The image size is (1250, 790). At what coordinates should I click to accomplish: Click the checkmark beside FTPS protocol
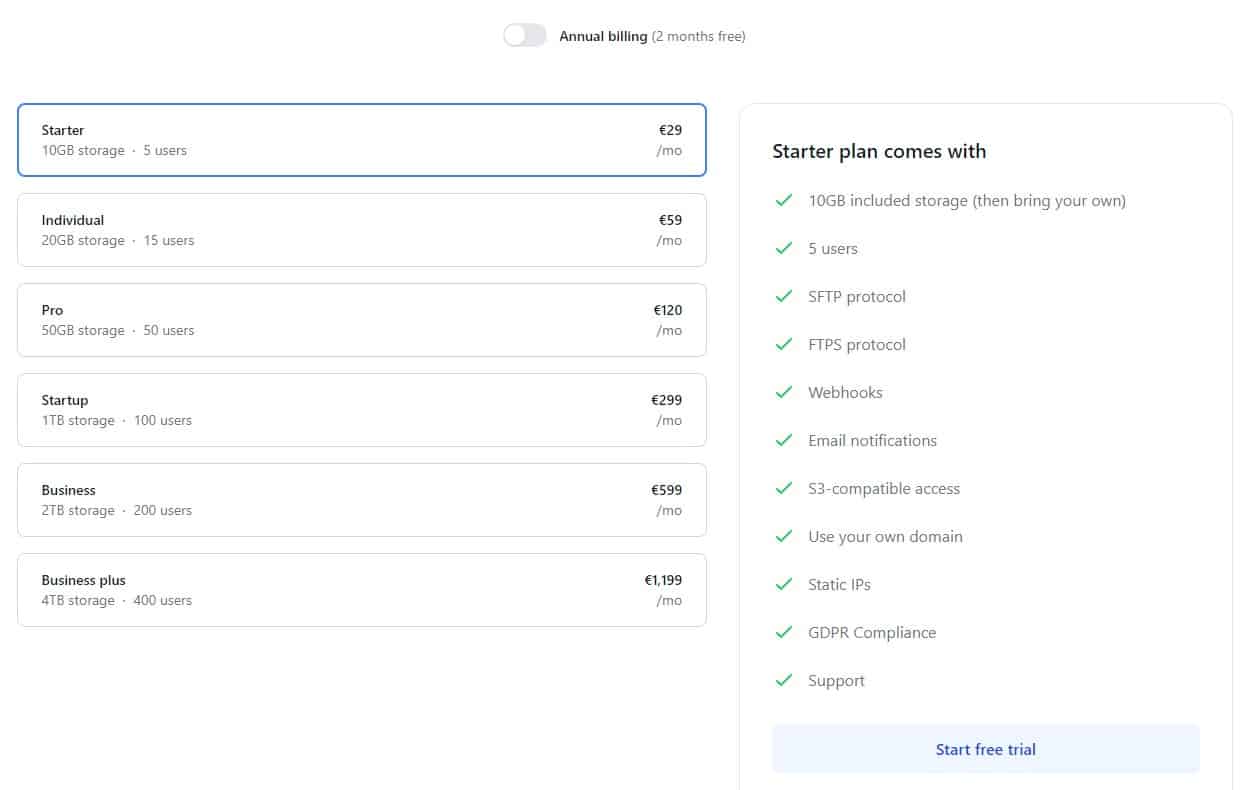click(784, 345)
